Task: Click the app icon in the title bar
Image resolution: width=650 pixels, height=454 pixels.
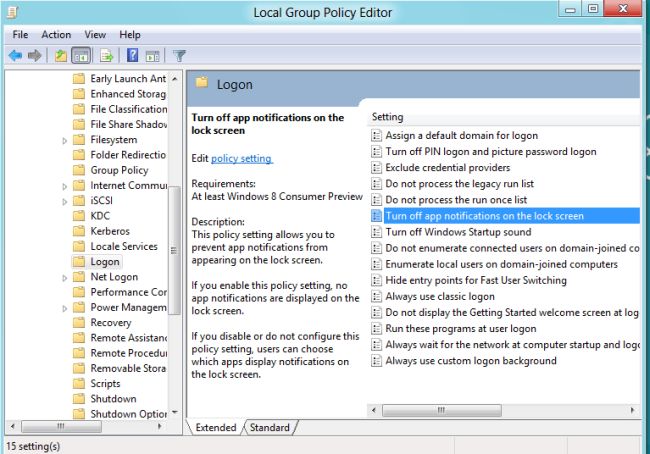Action: click(x=12, y=12)
